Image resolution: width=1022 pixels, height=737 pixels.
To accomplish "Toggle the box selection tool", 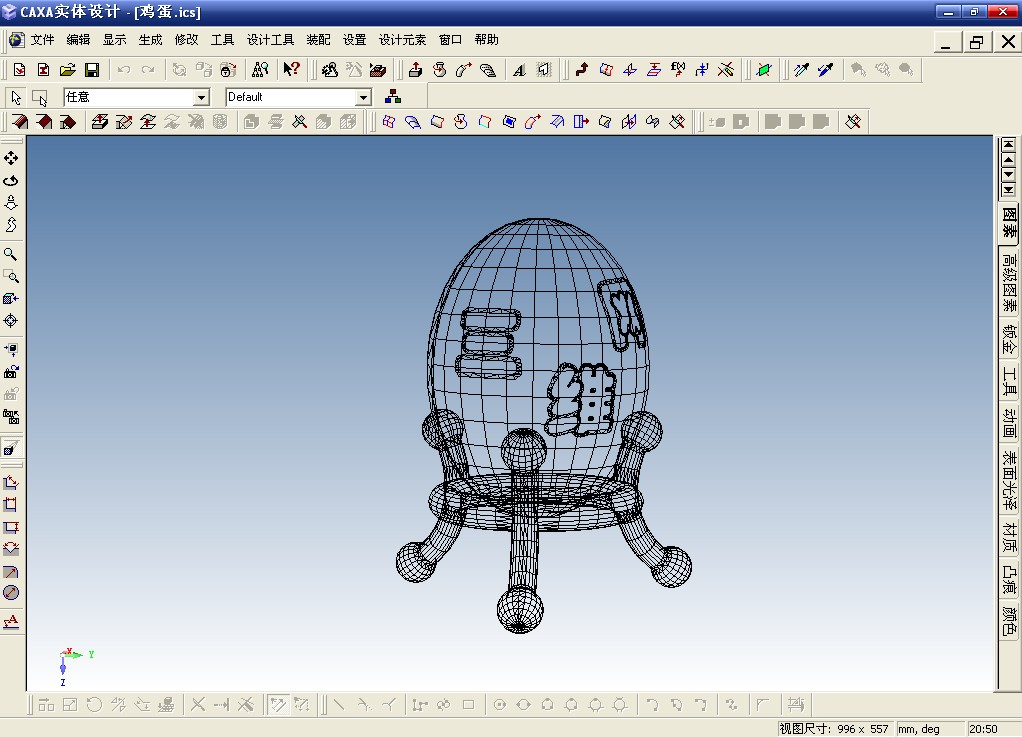I will point(40,97).
